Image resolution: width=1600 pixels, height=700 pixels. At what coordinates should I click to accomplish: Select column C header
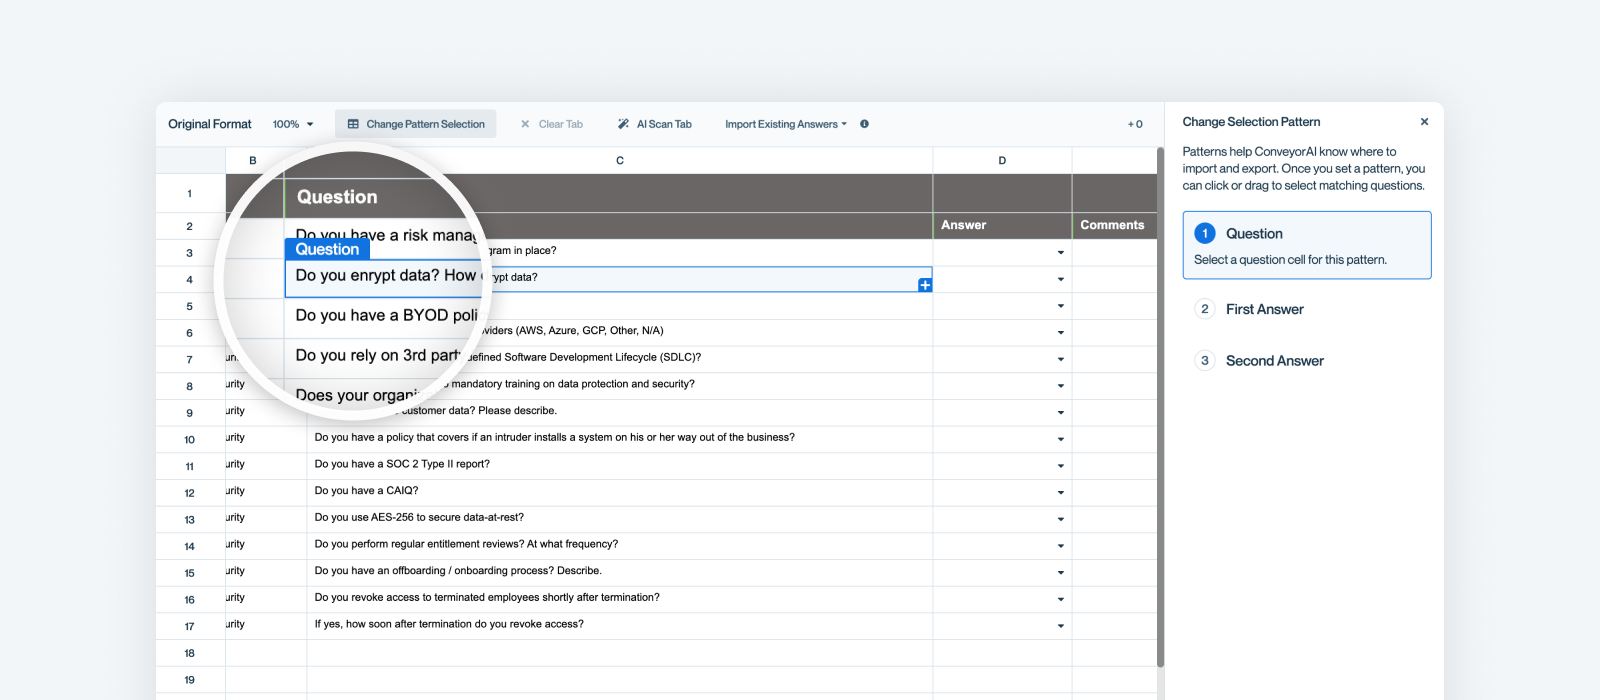click(x=620, y=160)
